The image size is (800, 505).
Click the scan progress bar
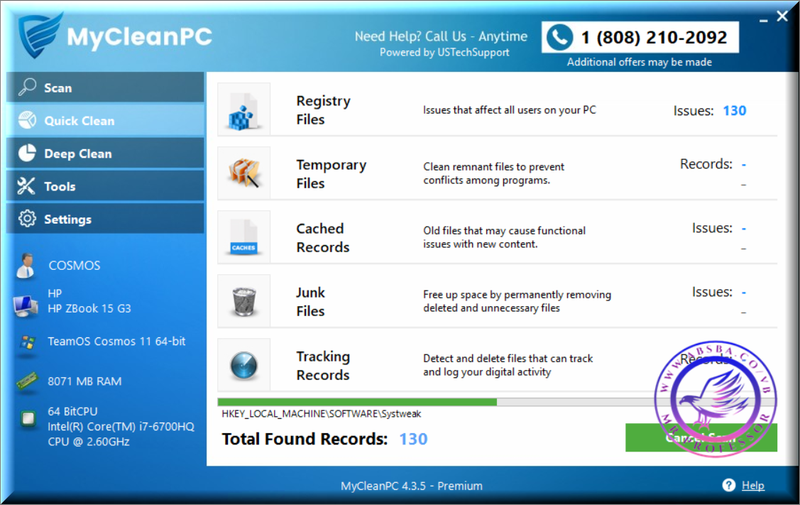click(x=497, y=402)
